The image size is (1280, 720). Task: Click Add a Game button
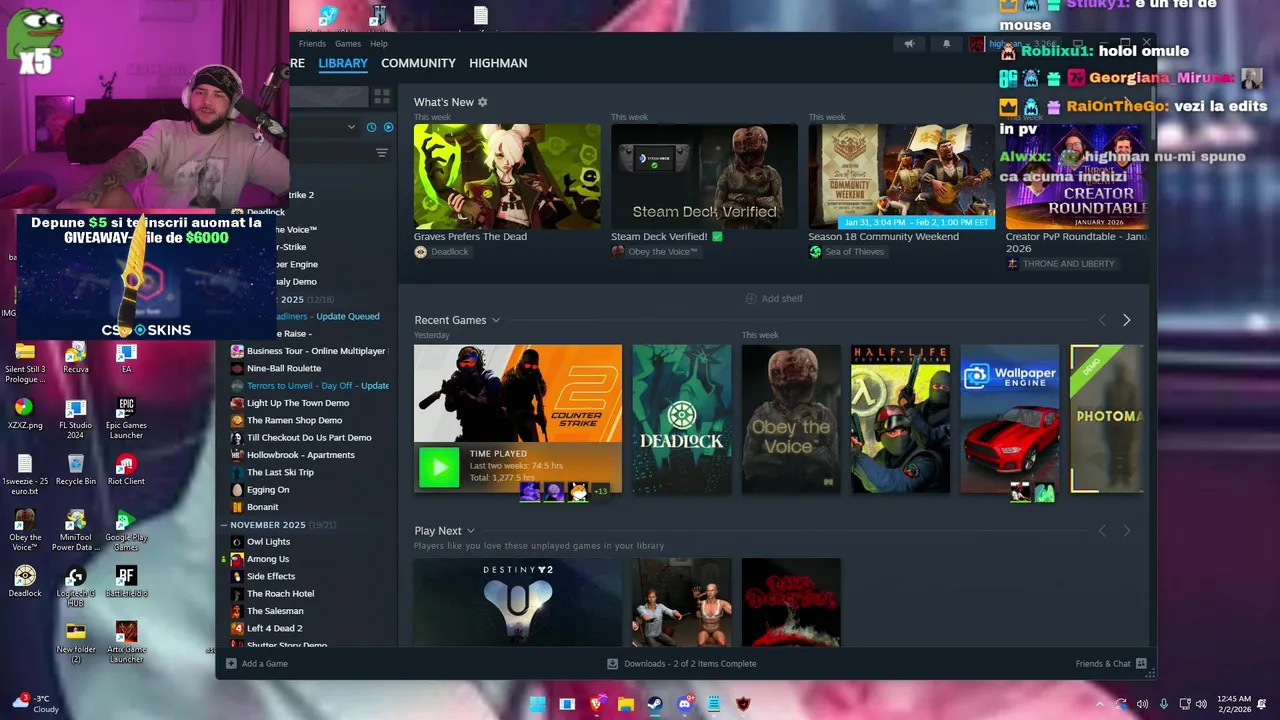click(257, 664)
